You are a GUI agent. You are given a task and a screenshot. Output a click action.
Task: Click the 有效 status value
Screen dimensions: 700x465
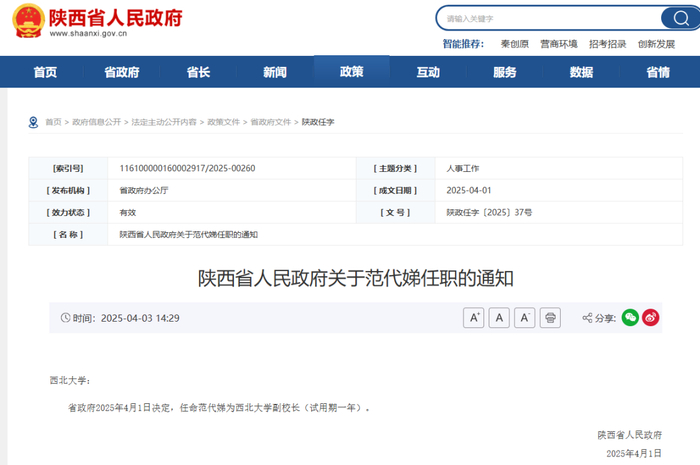128,212
